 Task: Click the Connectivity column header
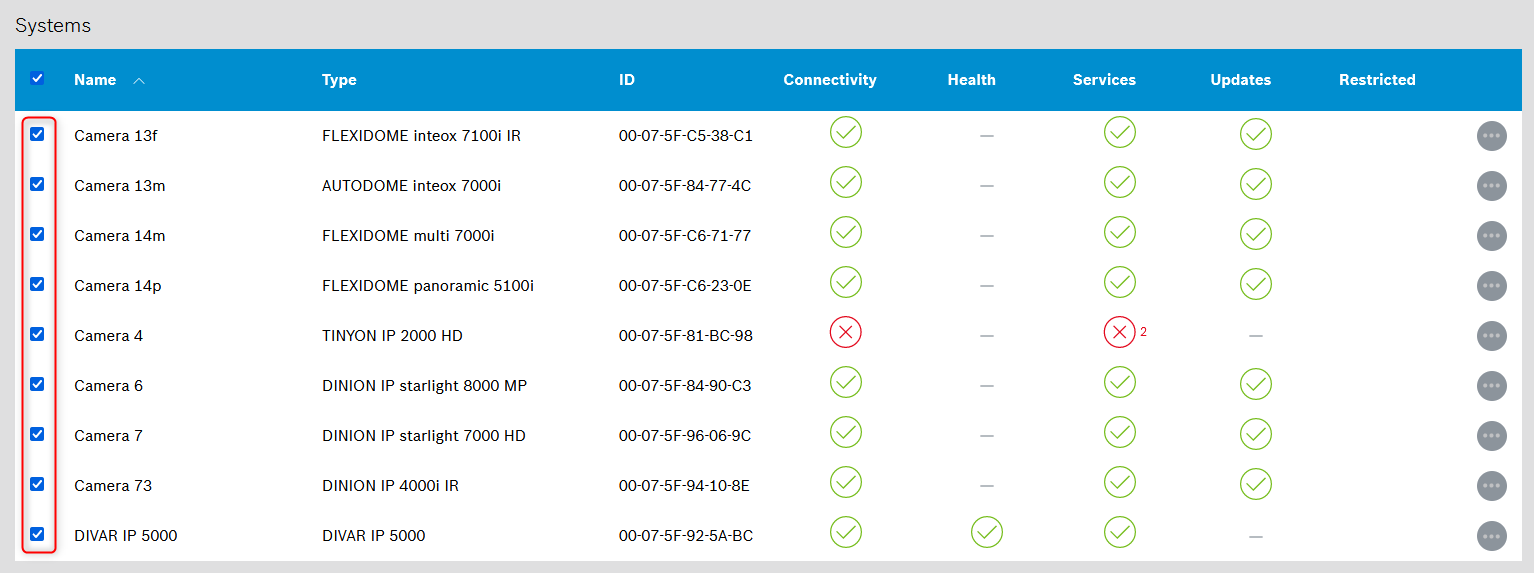coord(829,80)
